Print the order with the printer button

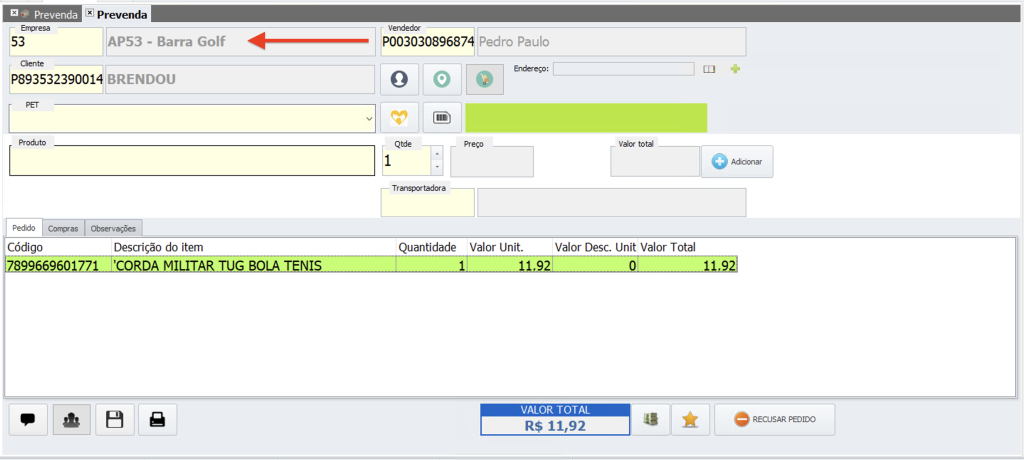click(x=157, y=420)
